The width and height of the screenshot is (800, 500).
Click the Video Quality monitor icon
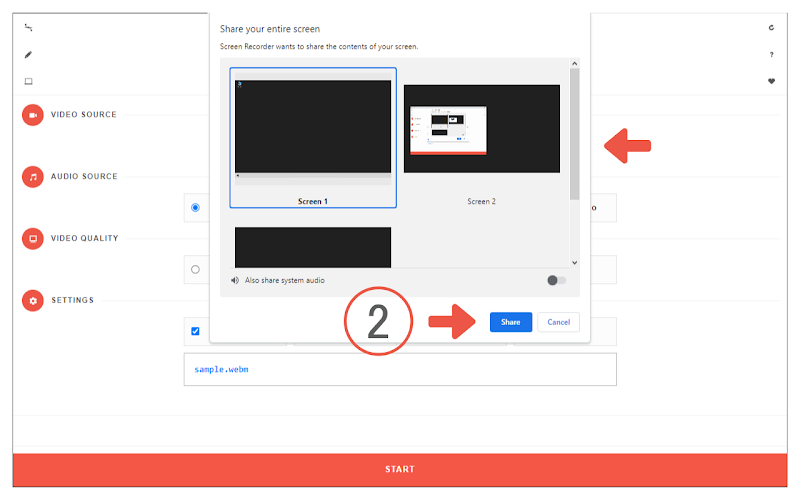coord(33,238)
